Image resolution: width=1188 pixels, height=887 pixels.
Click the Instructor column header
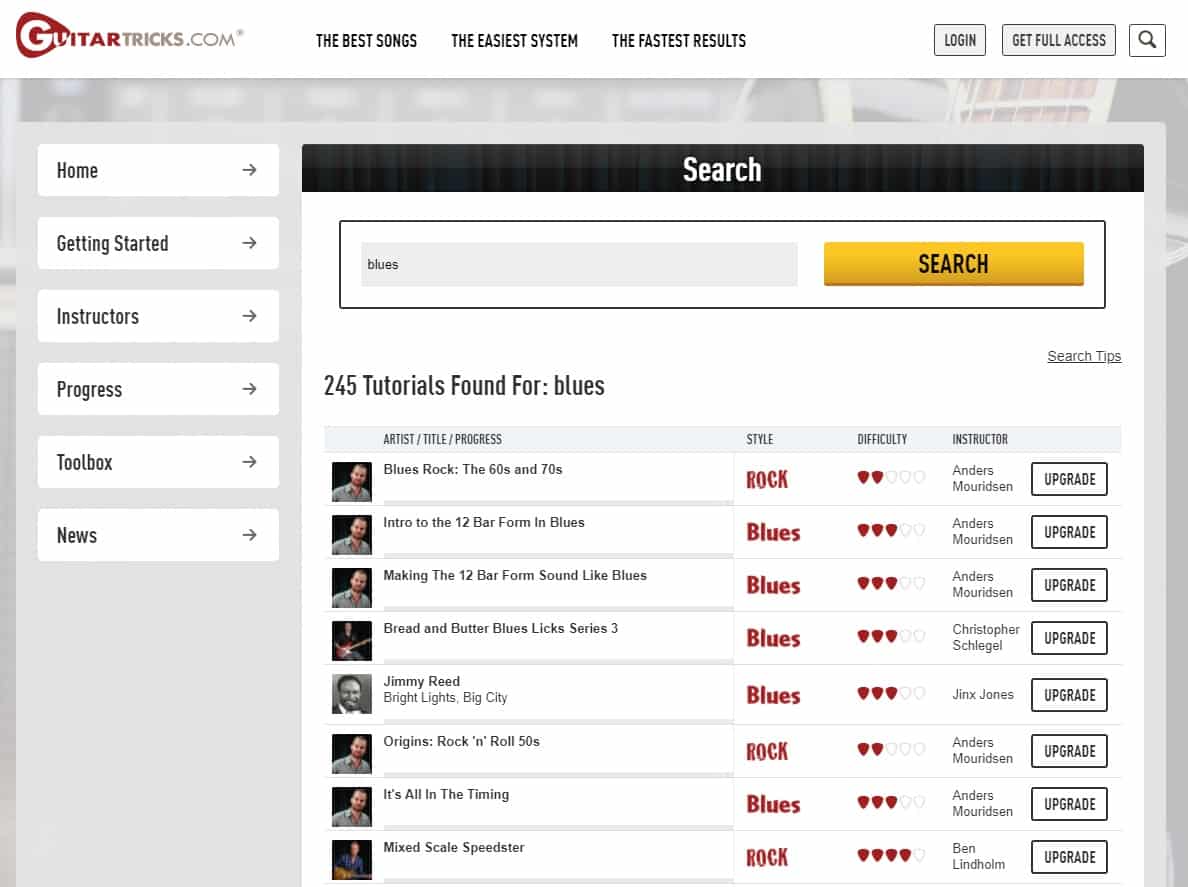(x=980, y=439)
